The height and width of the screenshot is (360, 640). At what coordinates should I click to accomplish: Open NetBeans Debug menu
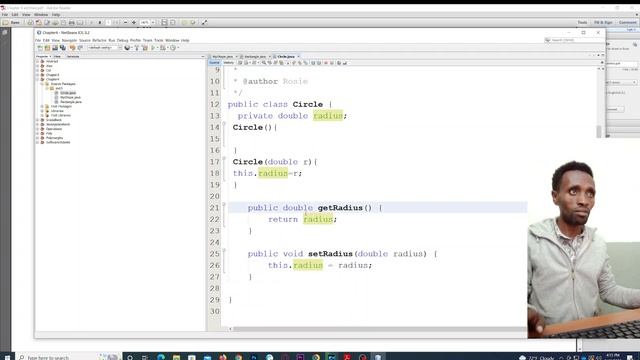[x=122, y=40]
